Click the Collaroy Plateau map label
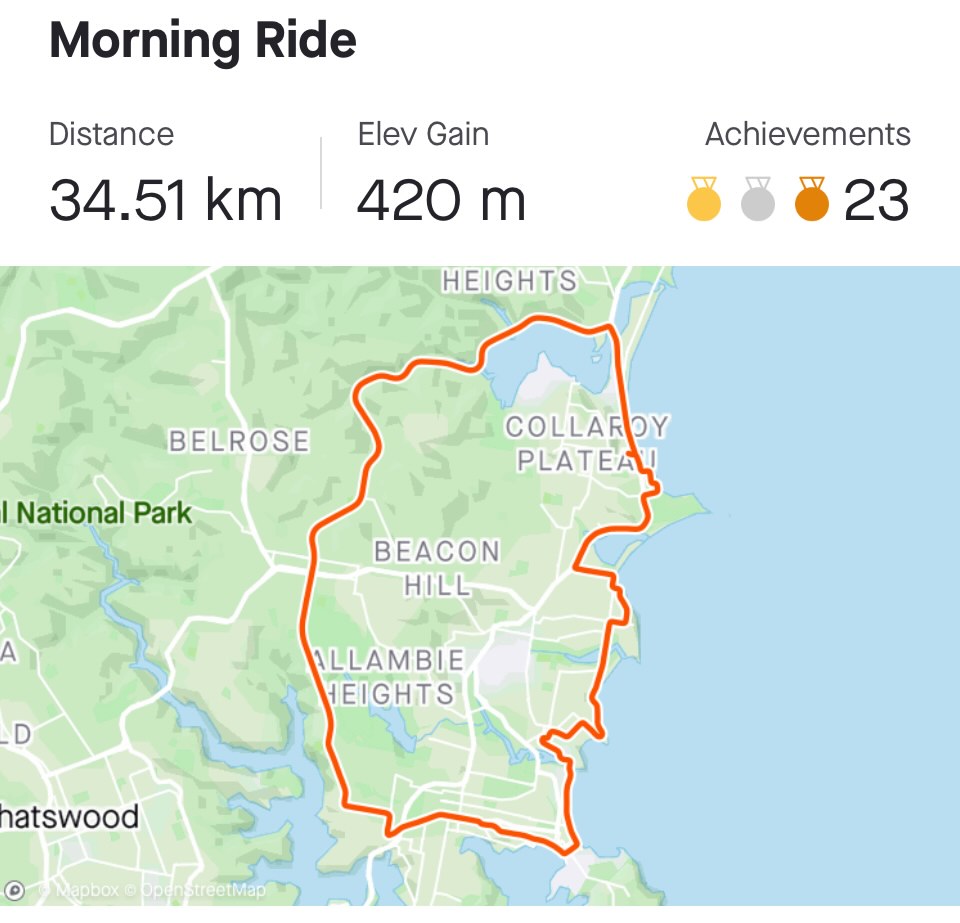 click(585, 443)
